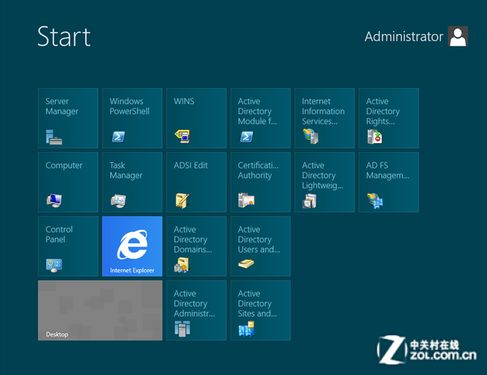Open the Server Manager tile
The image size is (487, 375).
click(x=68, y=118)
